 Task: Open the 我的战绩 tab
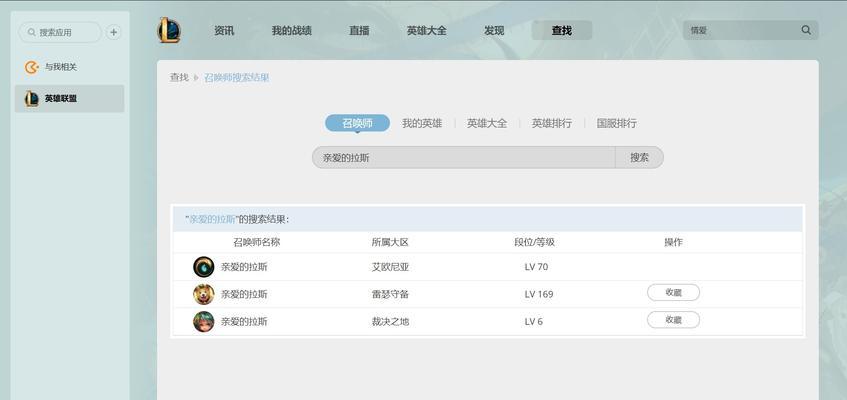click(292, 31)
